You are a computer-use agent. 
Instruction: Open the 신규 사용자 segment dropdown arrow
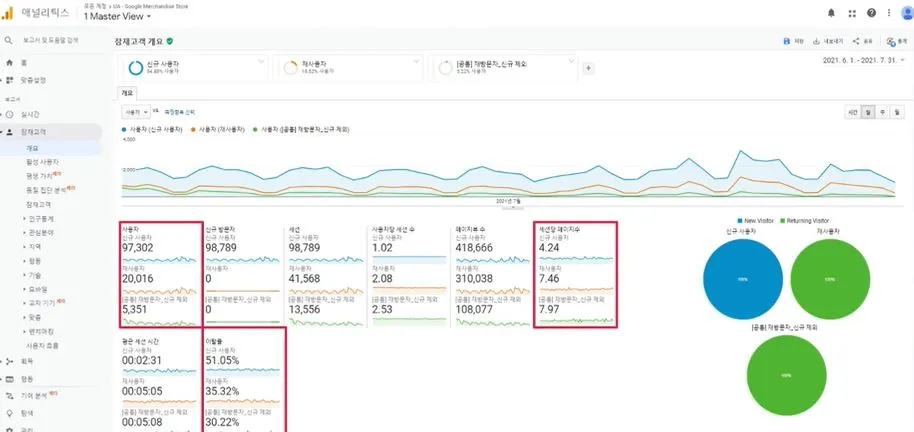[262, 61]
